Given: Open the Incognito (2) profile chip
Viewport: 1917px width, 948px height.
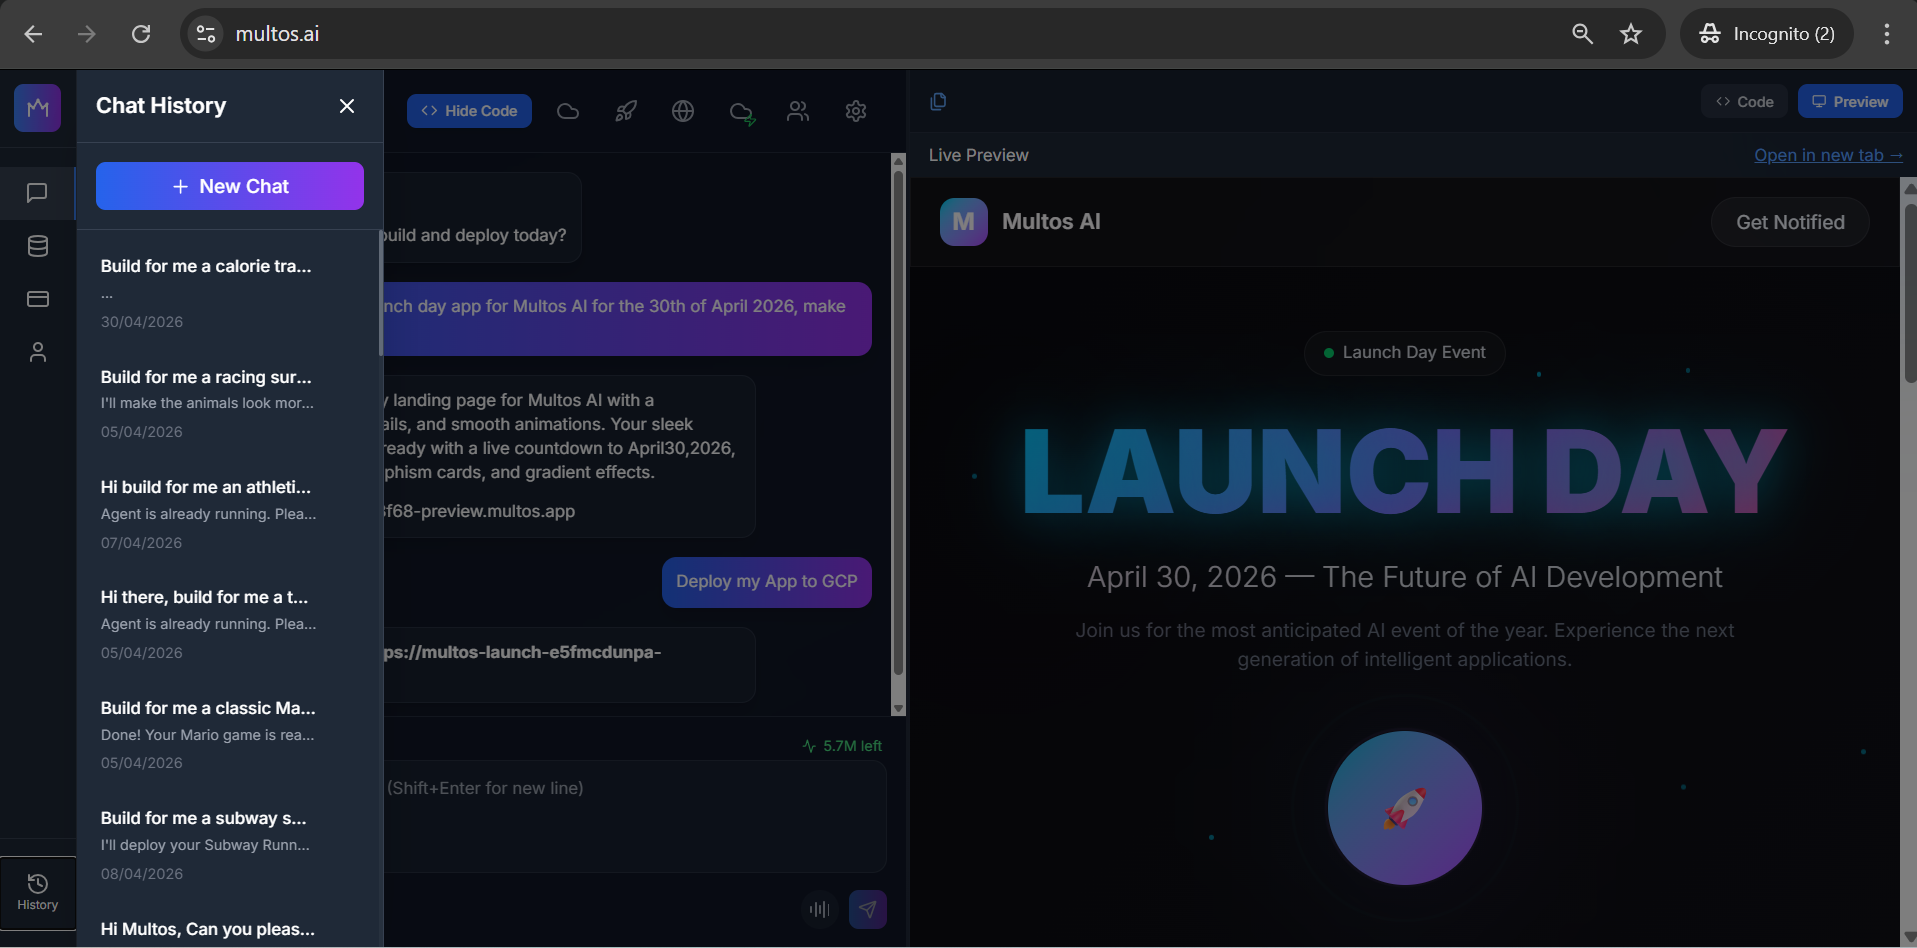Looking at the screenshot, I should (1767, 34).
